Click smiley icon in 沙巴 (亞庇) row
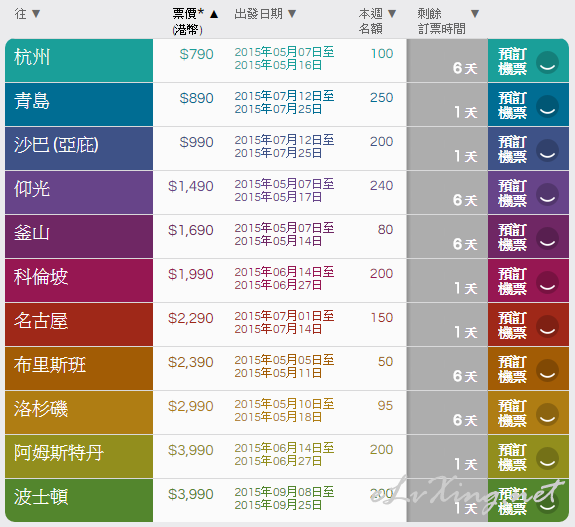Screen dimensions: 575x527 point(547,150)
